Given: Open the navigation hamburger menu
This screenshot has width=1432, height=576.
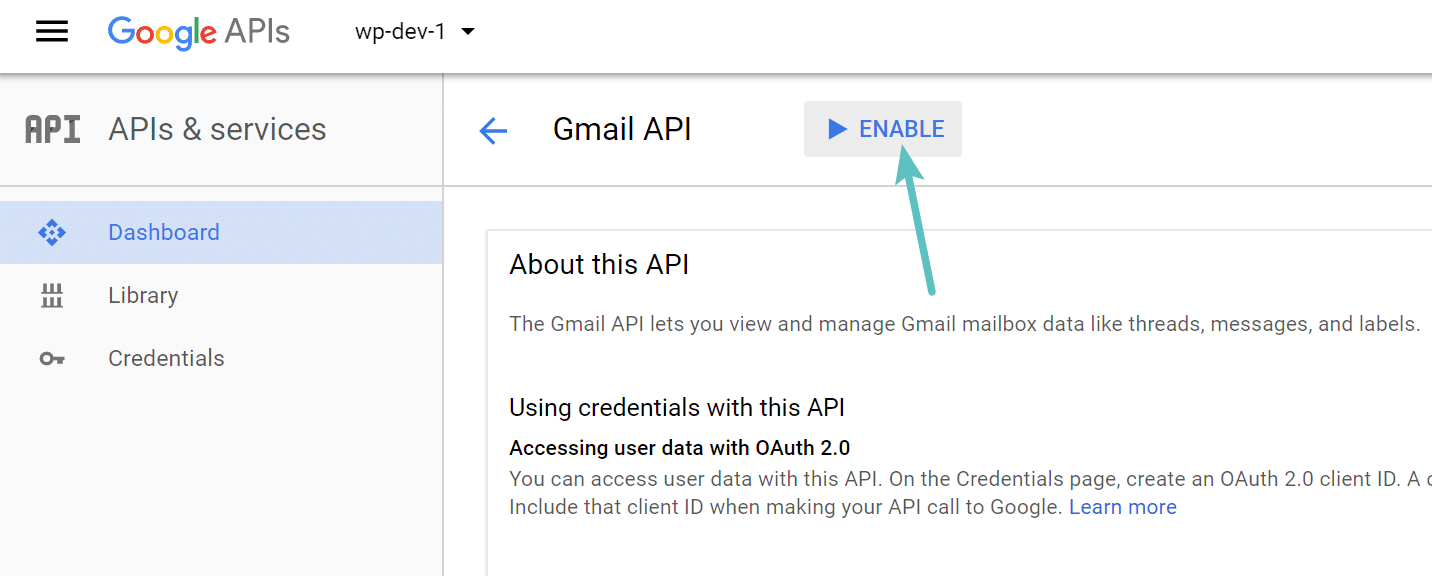Looking at the screenshot, I should coord(51,31).
